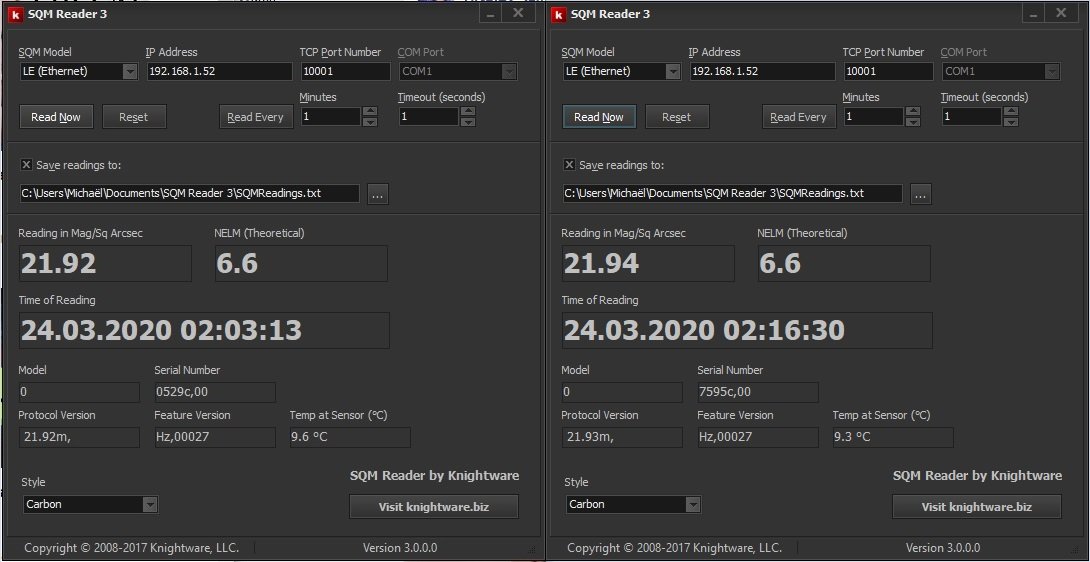Click TCP Port Number field in left window
The height and width of the screenshot is (562, 1090).
[x=345, y=71]
